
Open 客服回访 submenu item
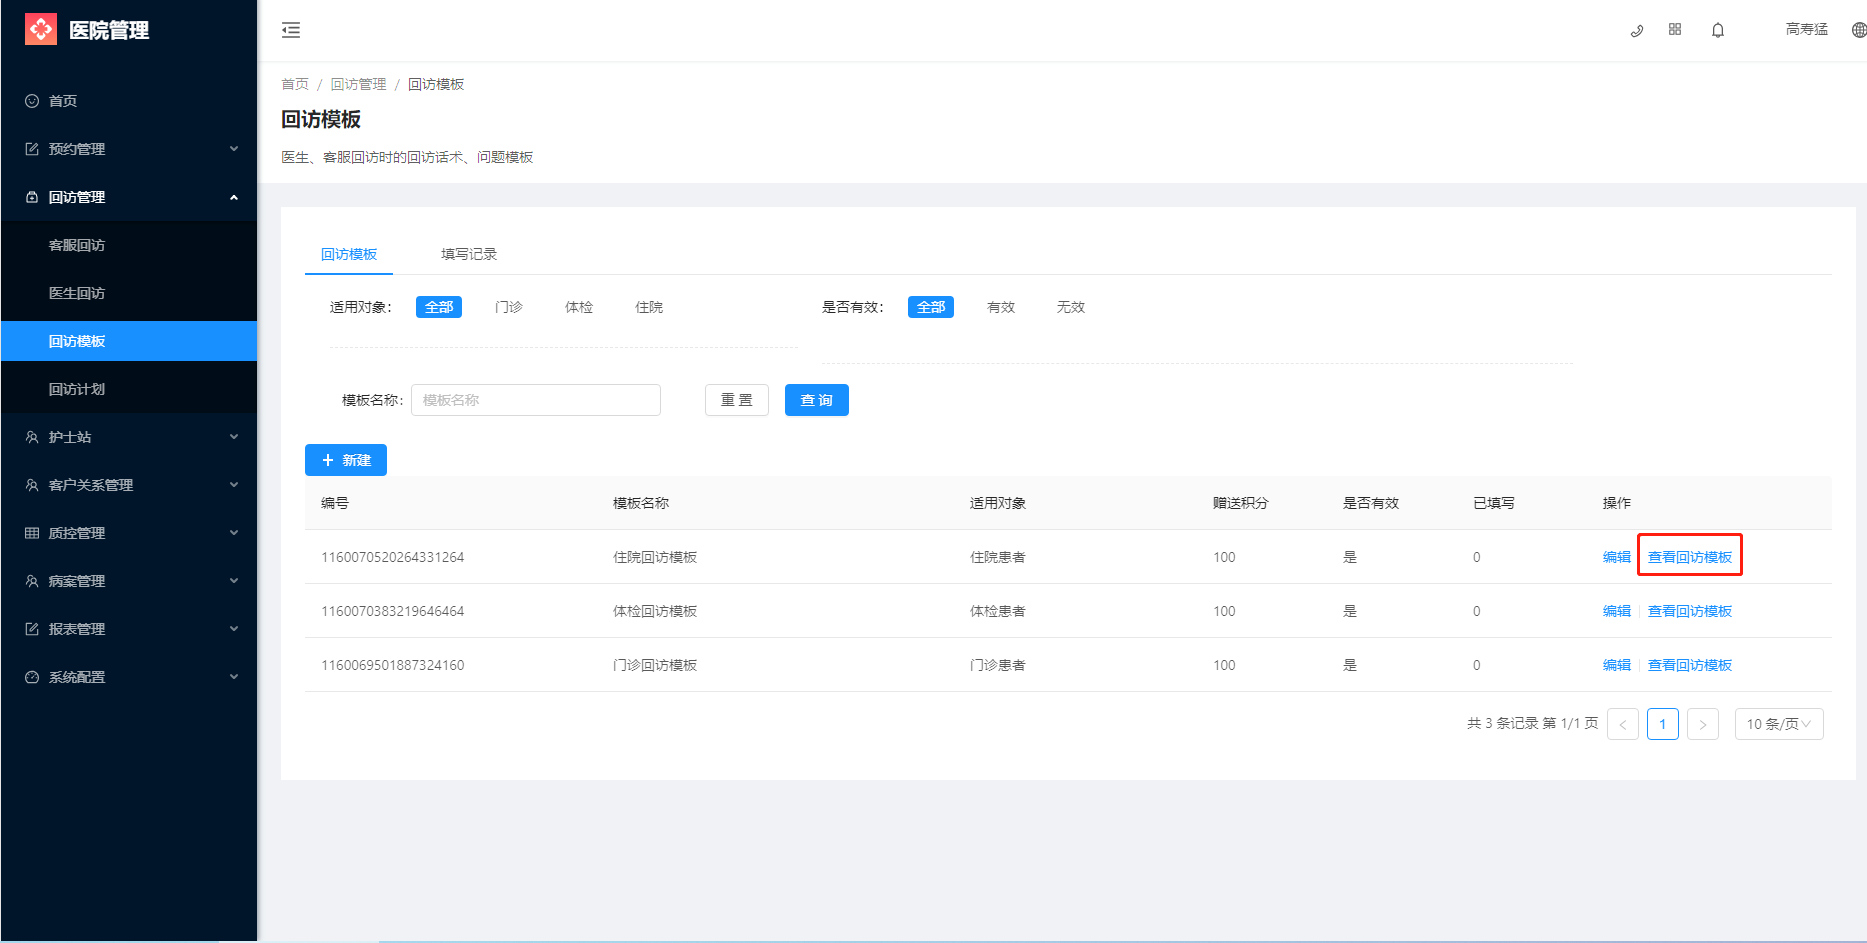click(129, 245)
